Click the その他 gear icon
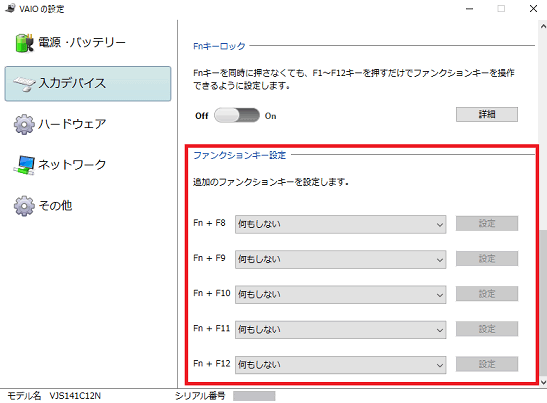This screenshot has height=403, width=547. [24, 206]
